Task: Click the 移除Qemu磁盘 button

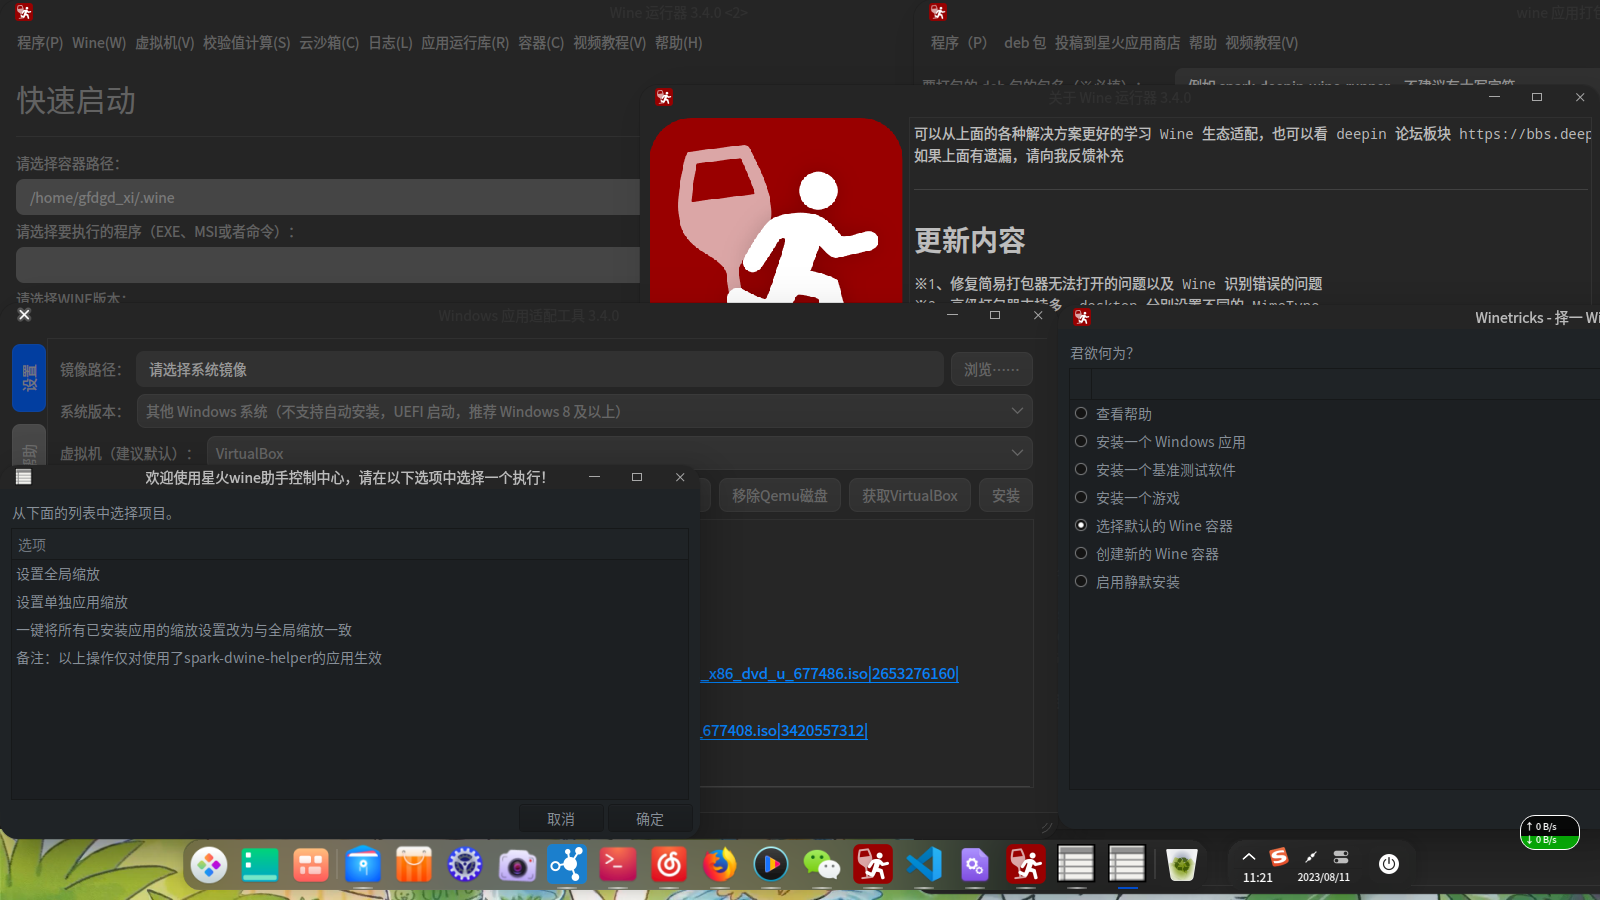Action: pos(780,495)
